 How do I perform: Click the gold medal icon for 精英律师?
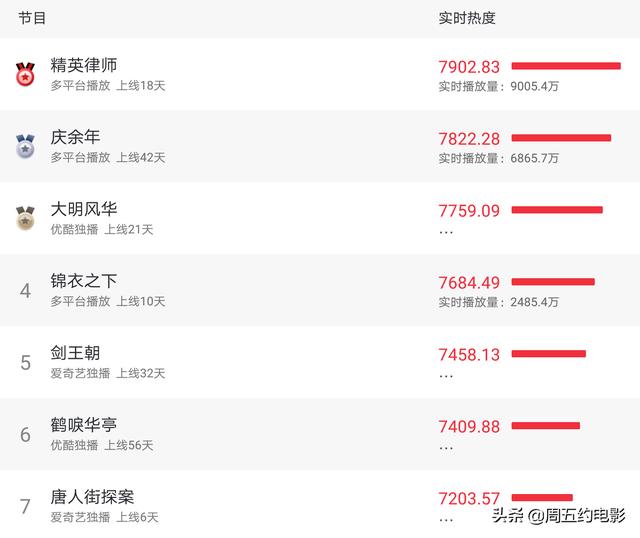(x=25, y=74)
